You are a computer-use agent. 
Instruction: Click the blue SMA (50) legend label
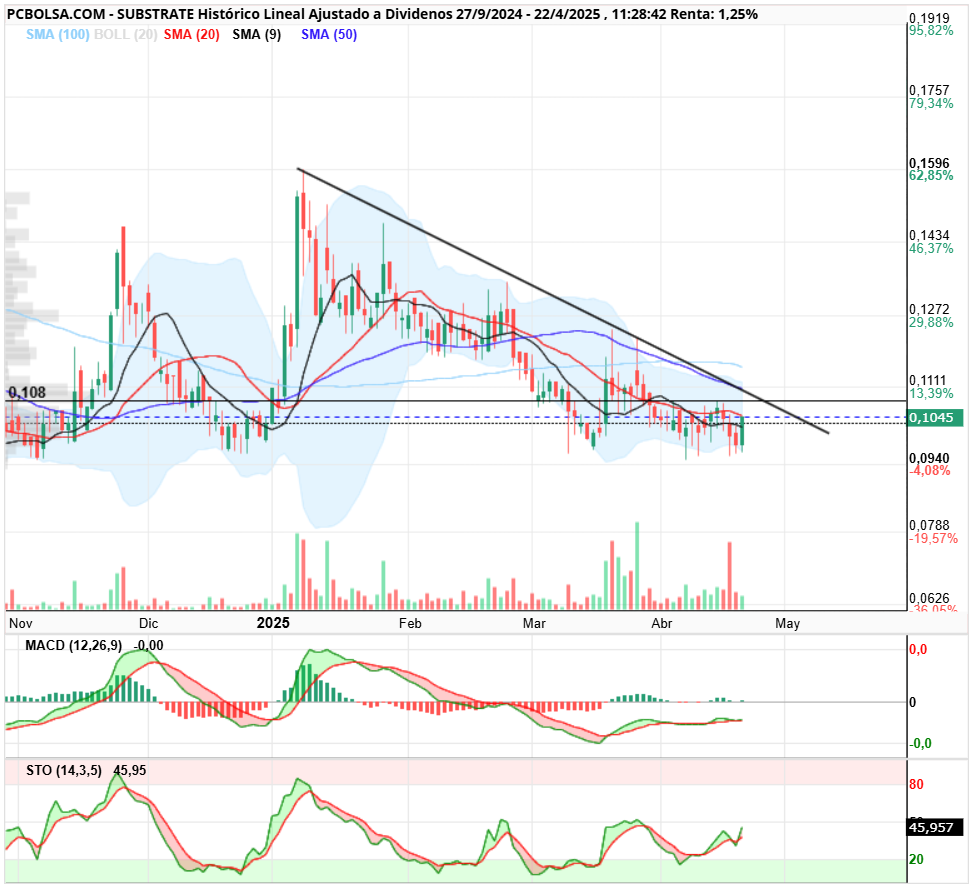click(x=329, y=35)
